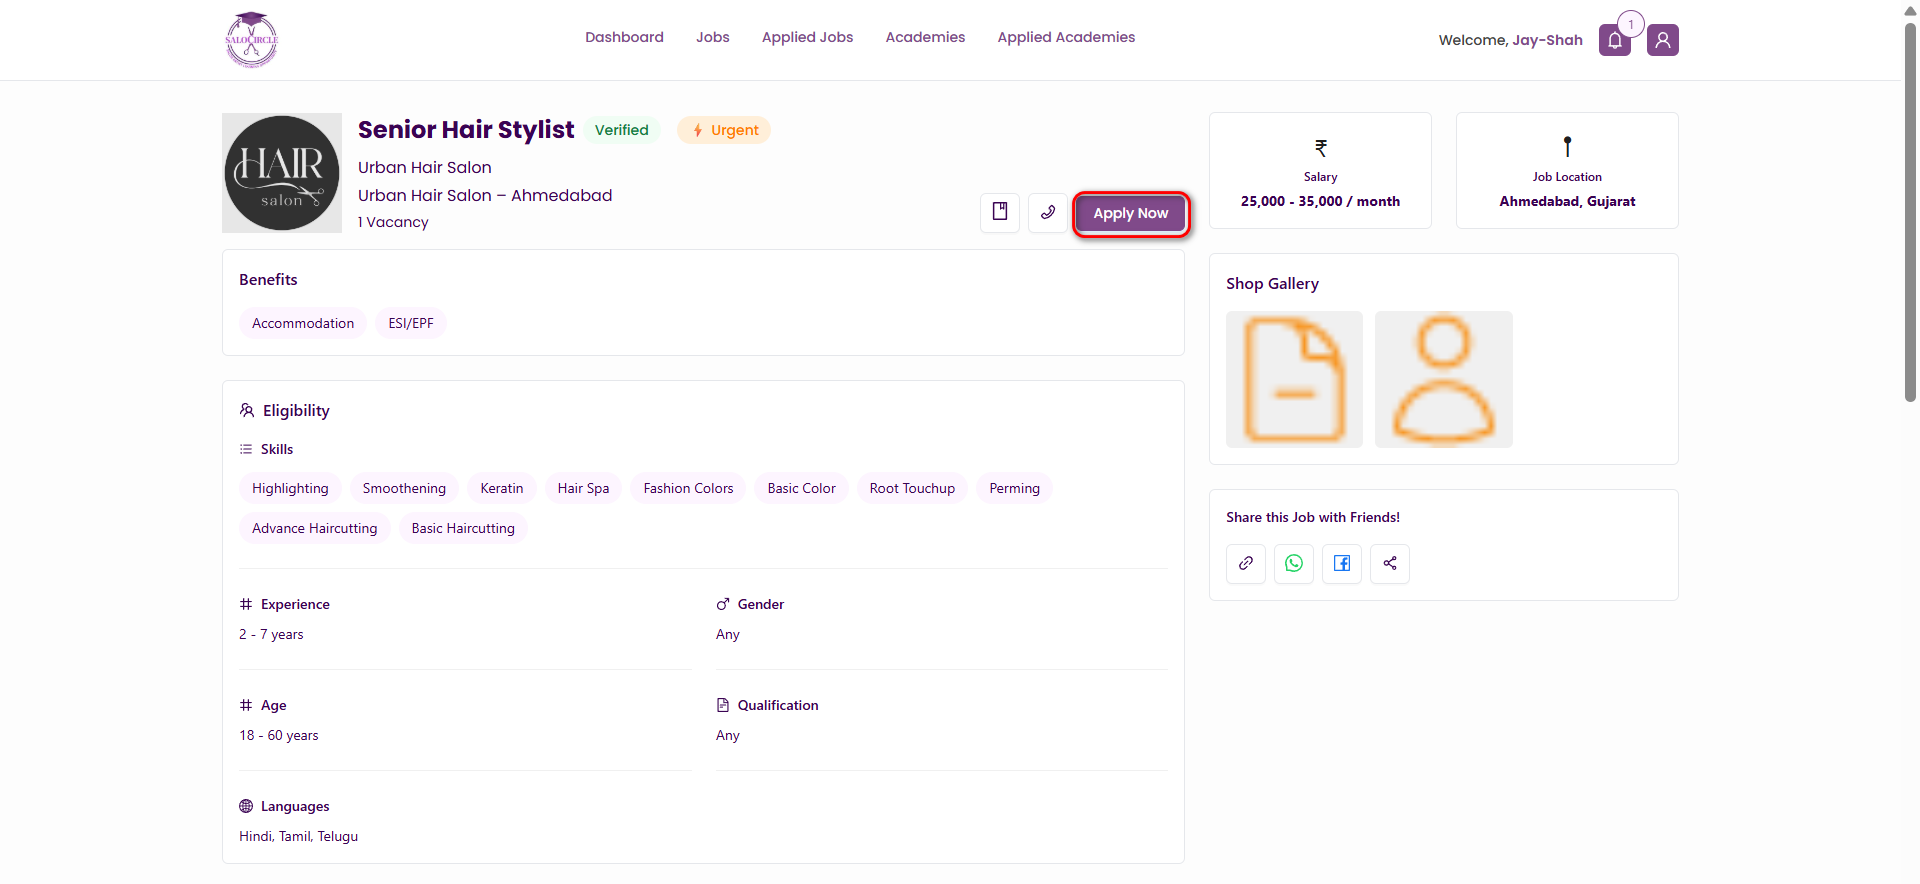
Task: Click the Gender label
Action: 761,604
